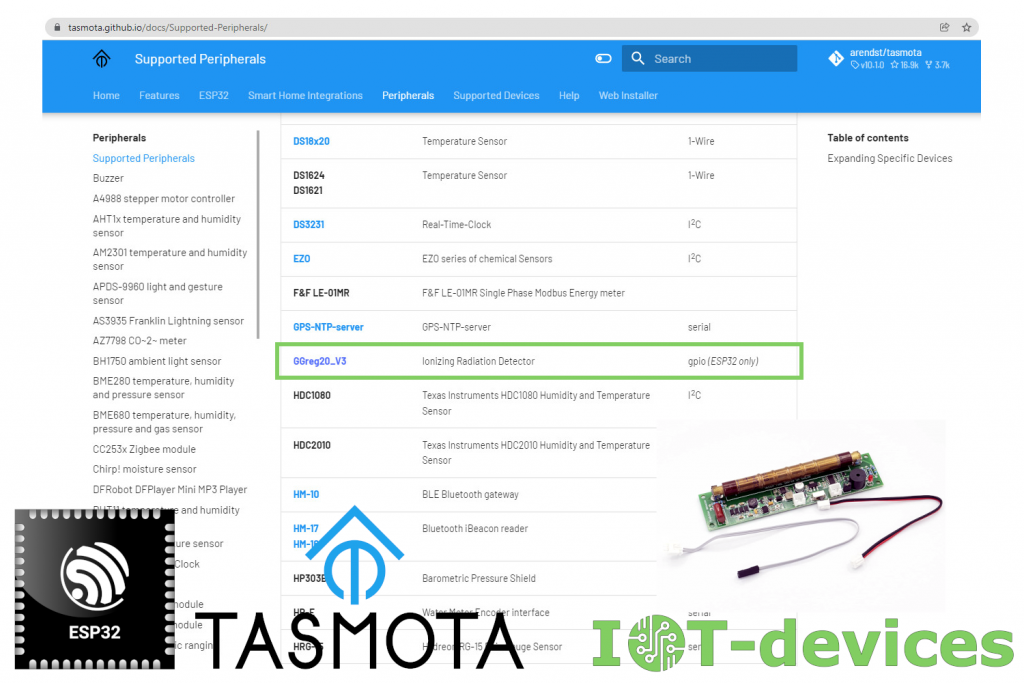Click 'DS1624' device name text

[308, 175]
